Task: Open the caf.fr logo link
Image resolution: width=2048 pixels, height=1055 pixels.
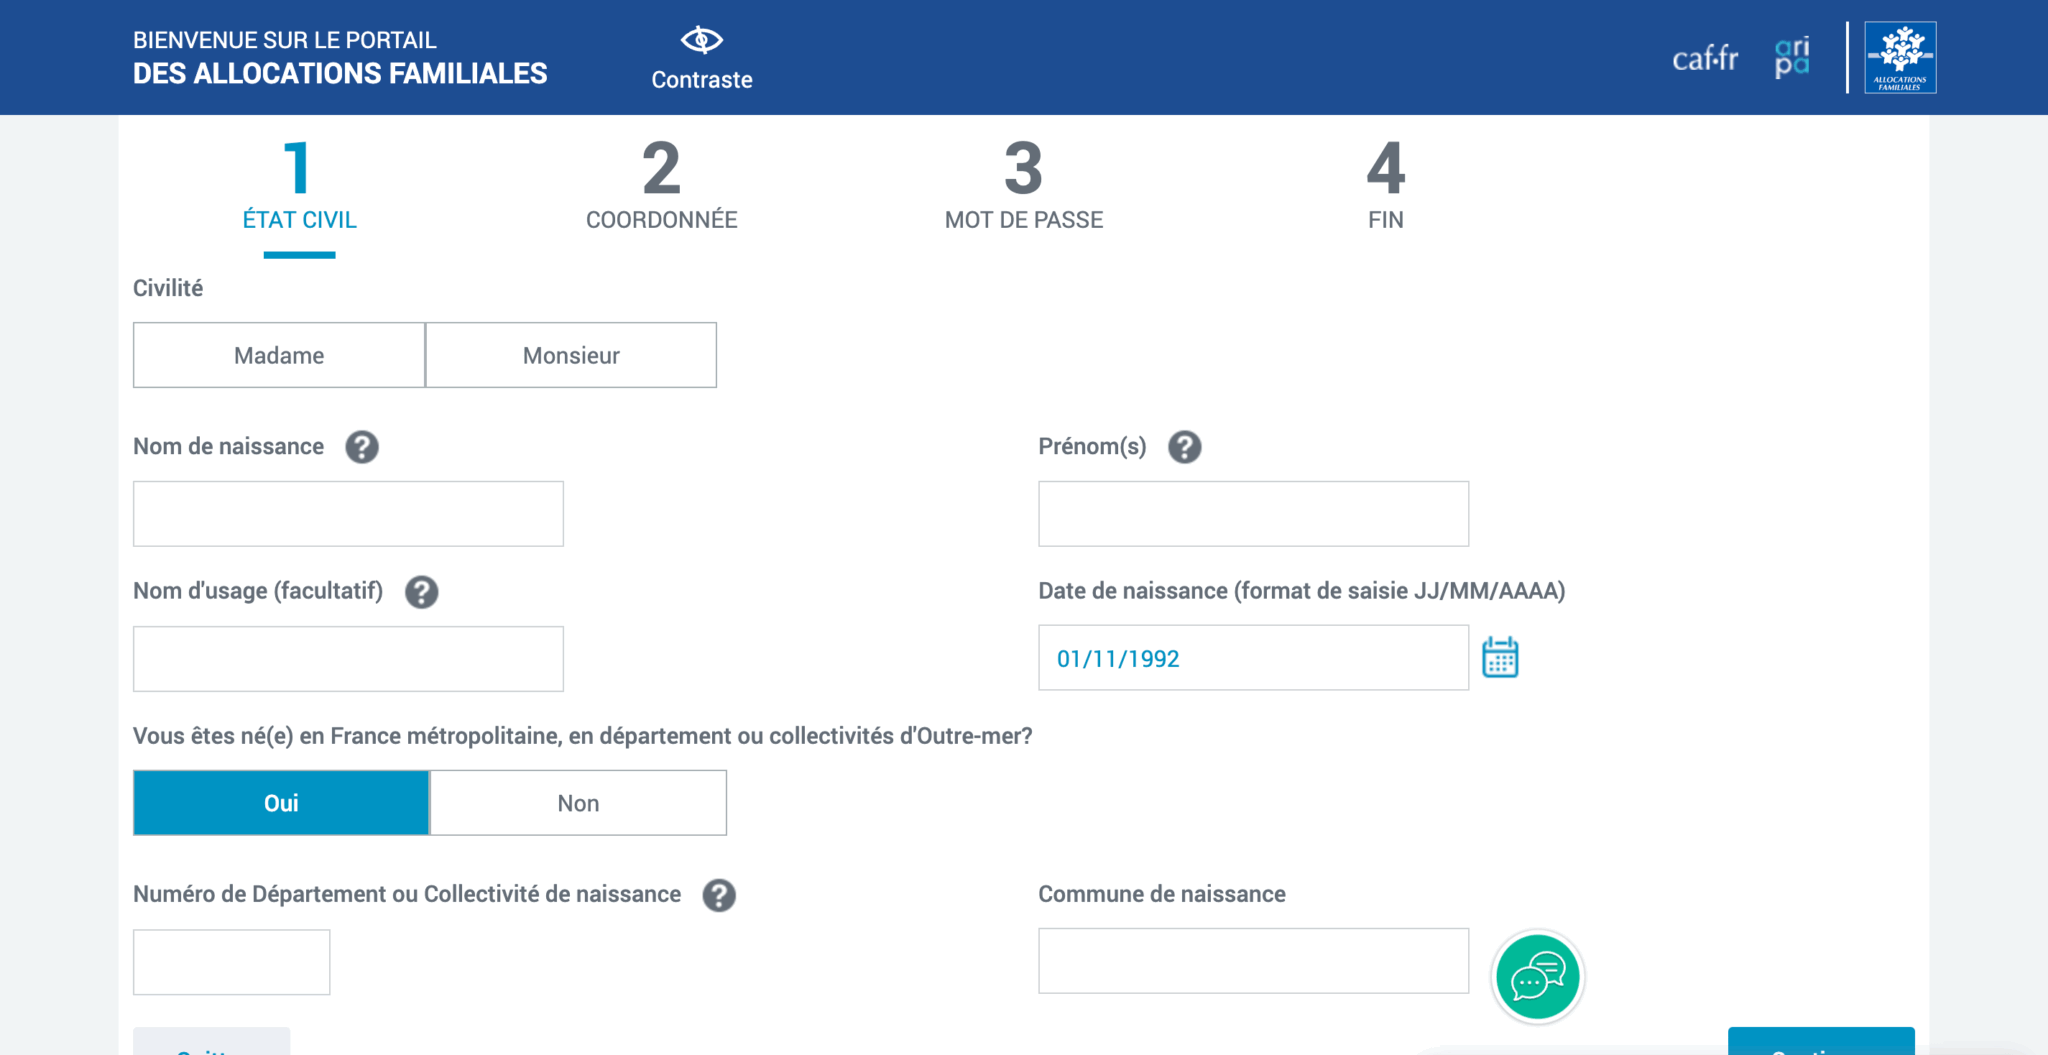Action: point(1705,59)
